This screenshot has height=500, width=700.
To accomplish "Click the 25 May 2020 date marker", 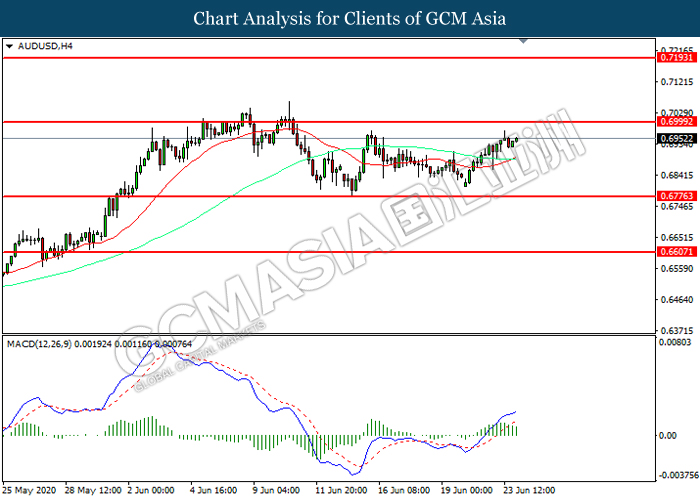I will (29, 490).
